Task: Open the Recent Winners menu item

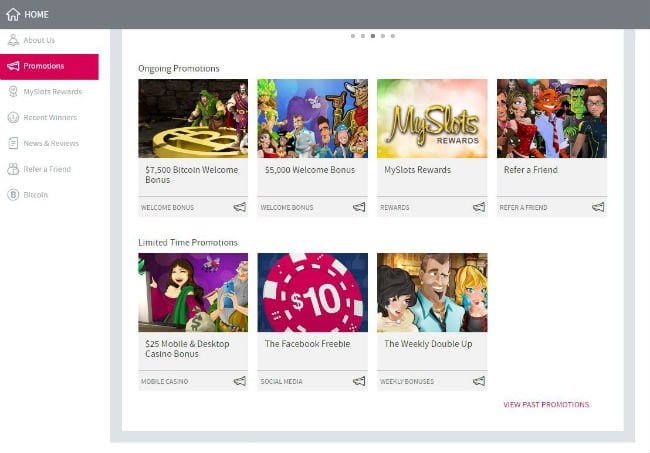Action: pyautogui.click(x=51, y=118)
